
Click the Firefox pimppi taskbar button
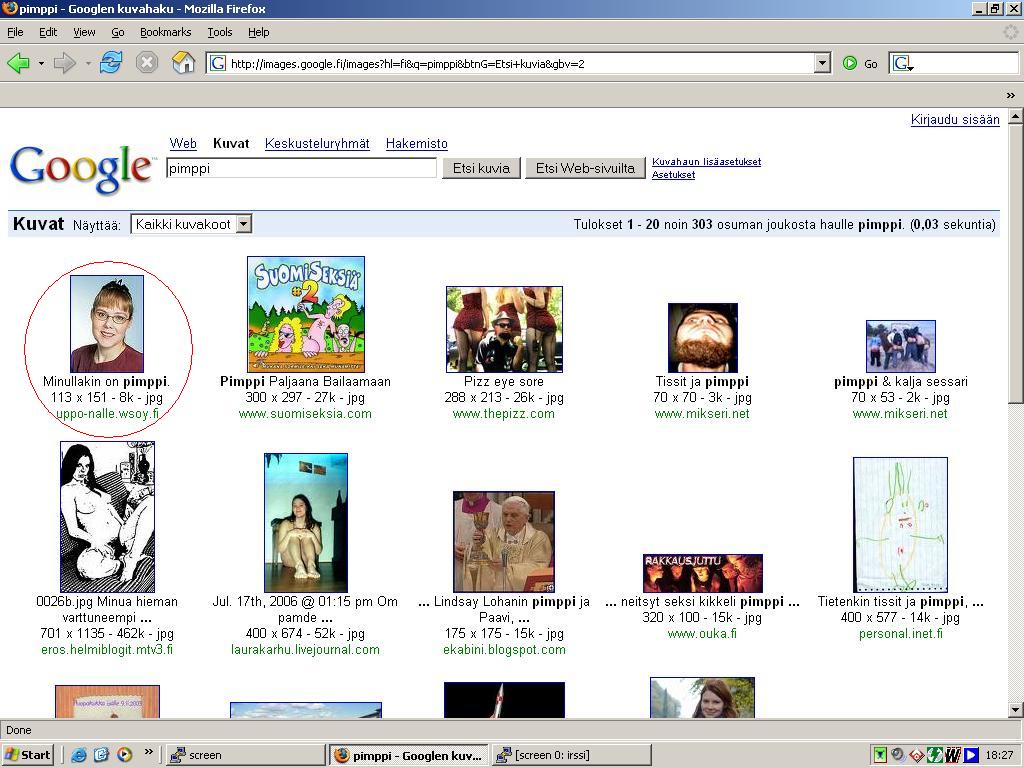408,755
